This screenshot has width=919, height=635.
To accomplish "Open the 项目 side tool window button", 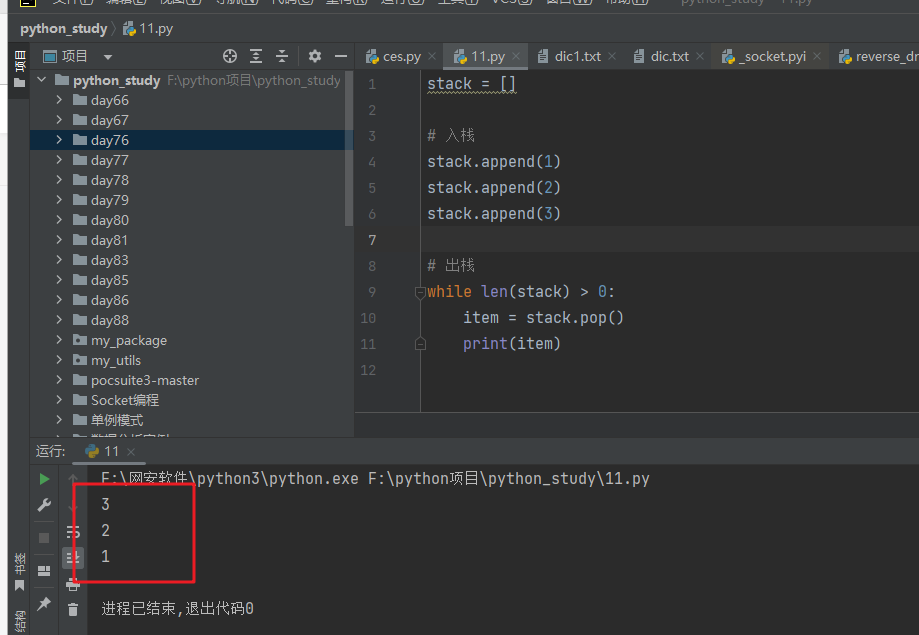I will click(x=19, y=69).
